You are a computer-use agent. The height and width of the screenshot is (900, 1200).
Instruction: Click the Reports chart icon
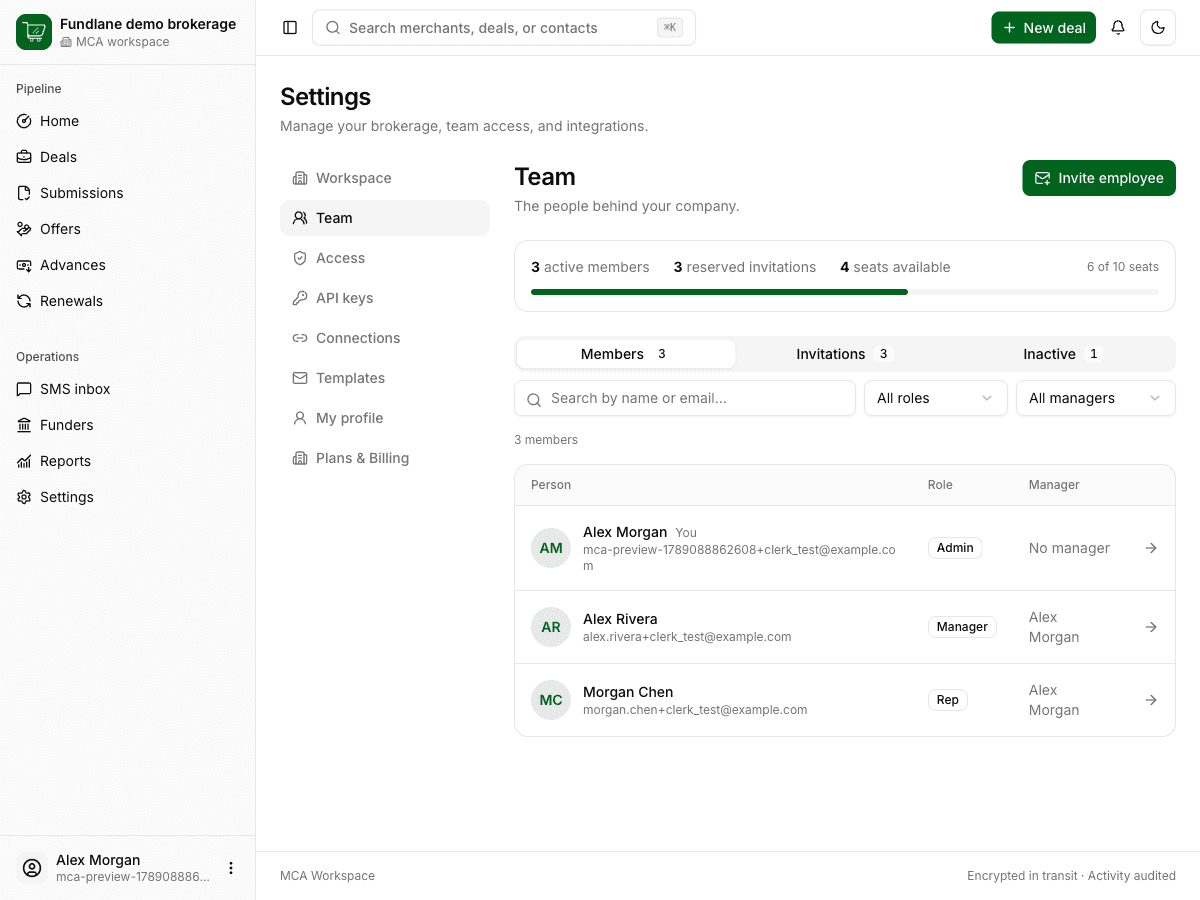(x=24, y=461)
